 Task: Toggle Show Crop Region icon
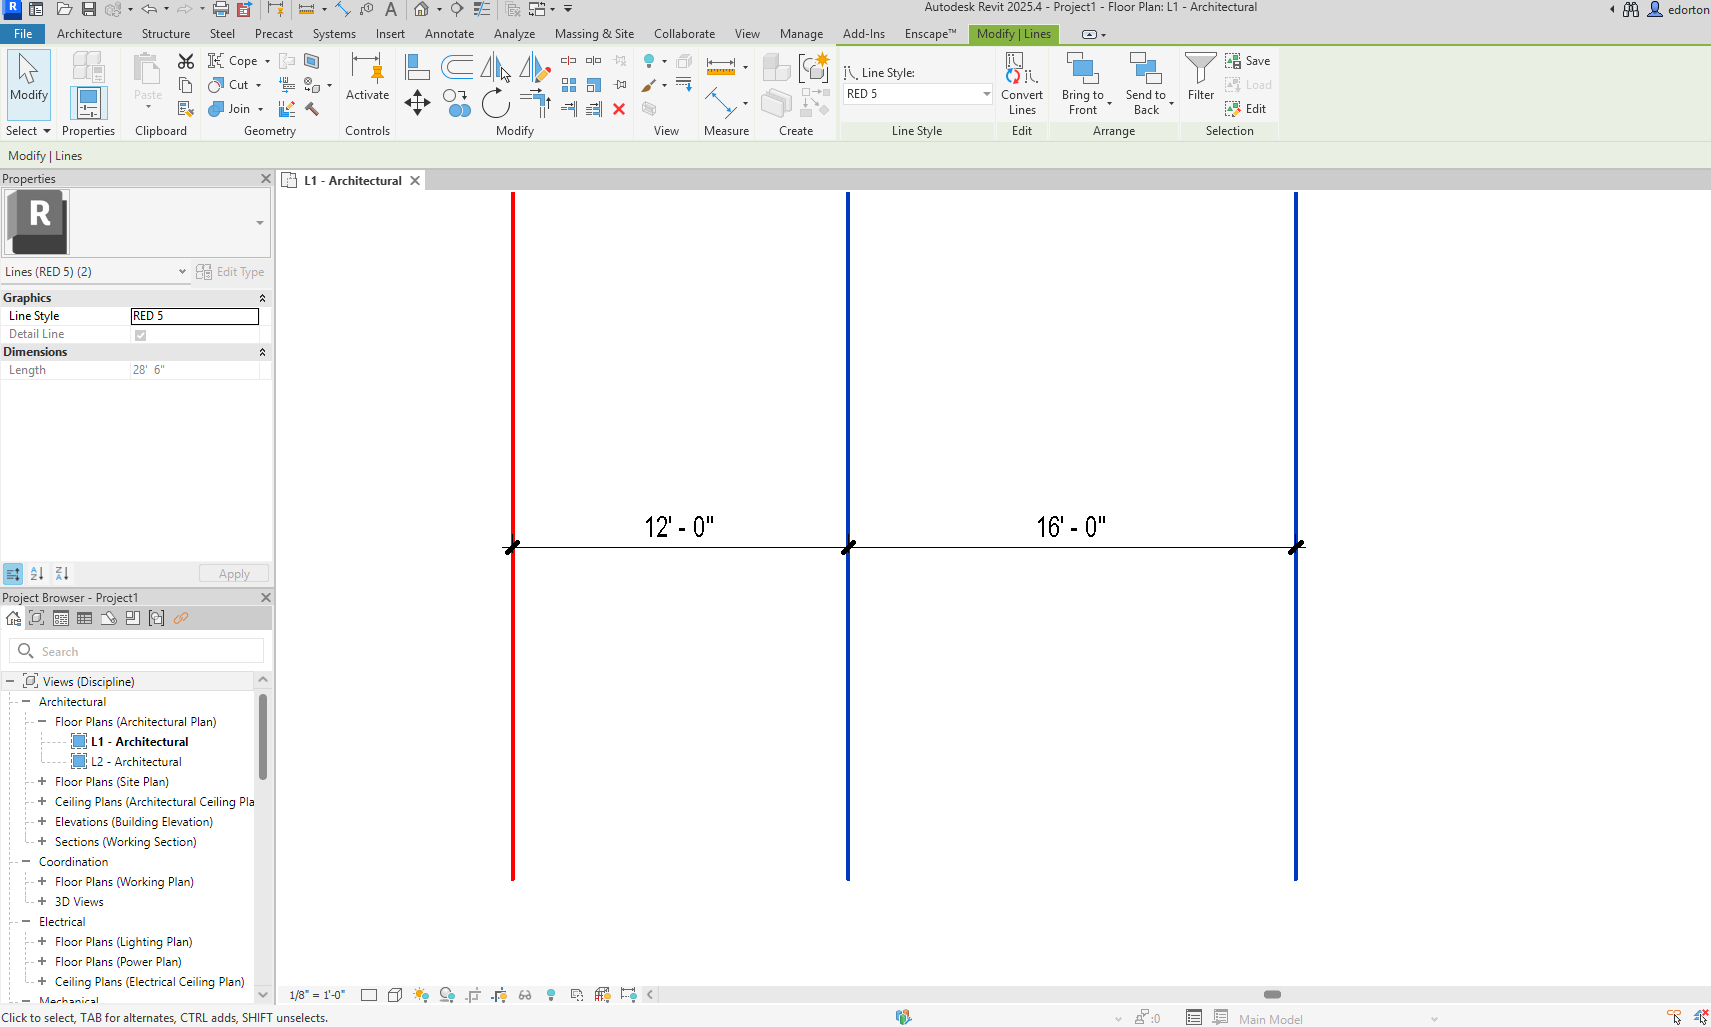499,995
